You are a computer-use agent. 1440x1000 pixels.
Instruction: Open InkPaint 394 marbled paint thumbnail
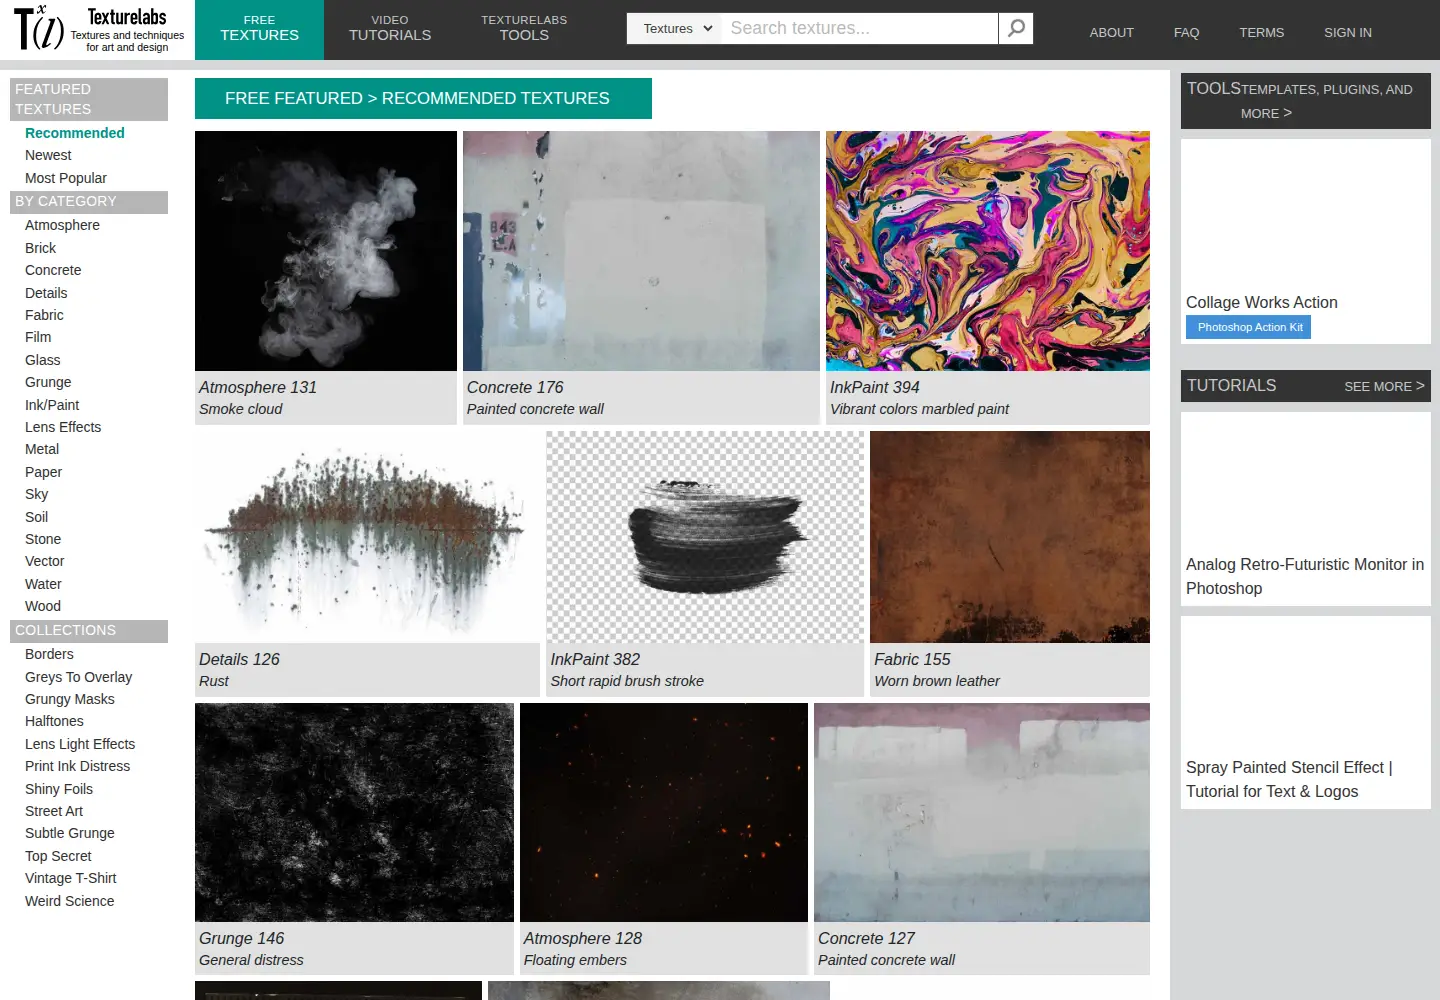[988, 251]
